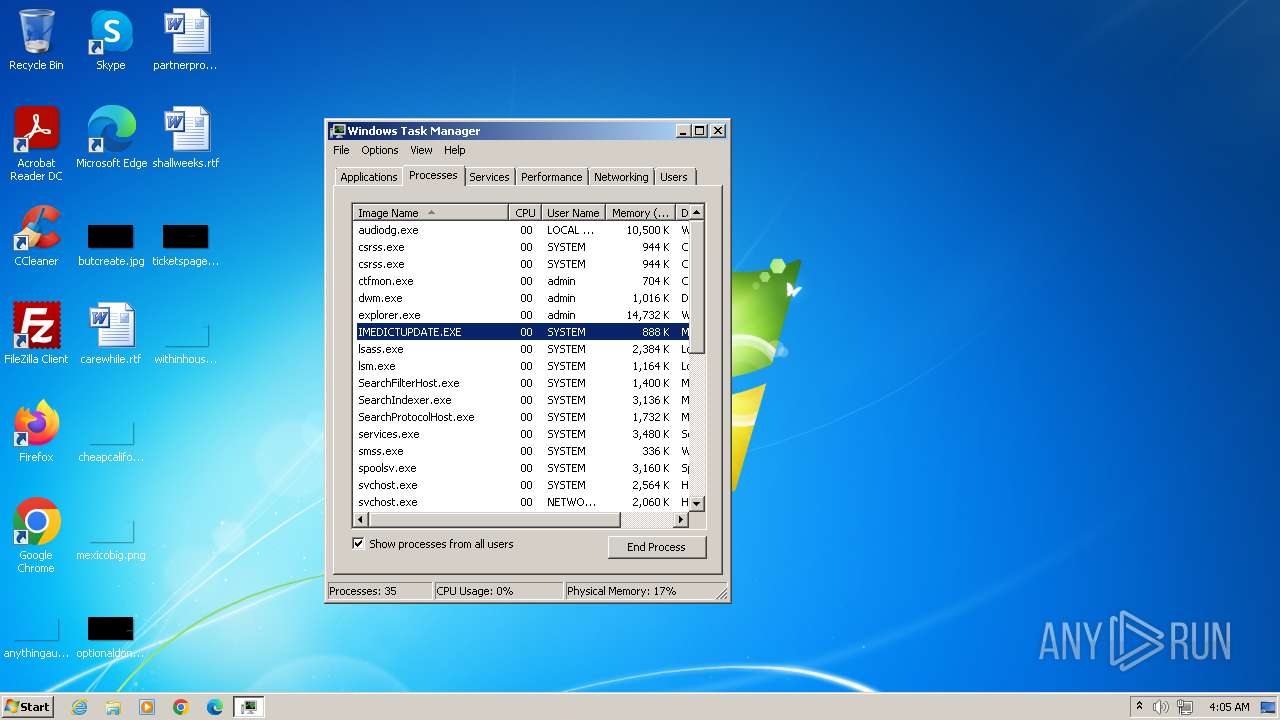The width and height of the screenshot is (1280, 720).
Task: Click horizontal scroll right arrow
Action: 681,520
